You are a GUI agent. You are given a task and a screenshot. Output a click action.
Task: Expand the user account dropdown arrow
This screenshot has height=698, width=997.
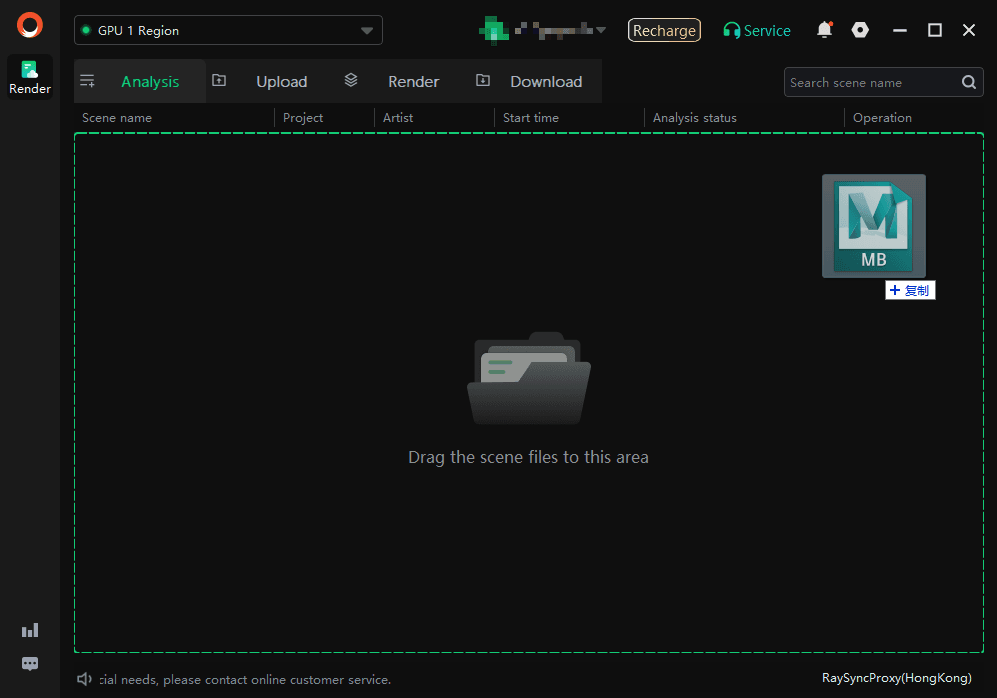coord(600,30)
